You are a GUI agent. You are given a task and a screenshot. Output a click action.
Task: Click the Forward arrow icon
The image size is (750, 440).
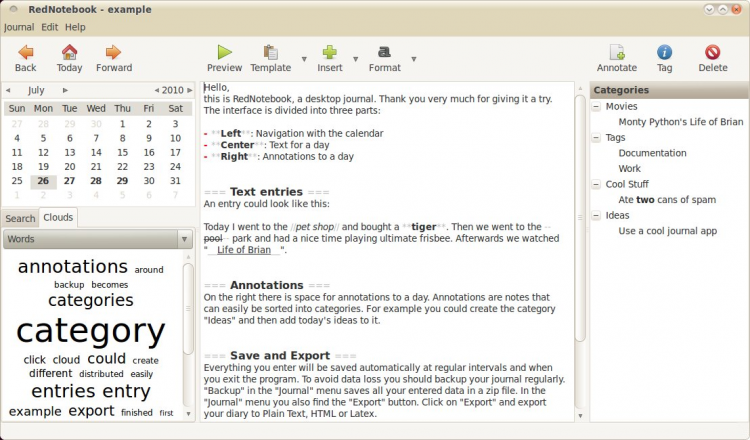pos(113,52)
